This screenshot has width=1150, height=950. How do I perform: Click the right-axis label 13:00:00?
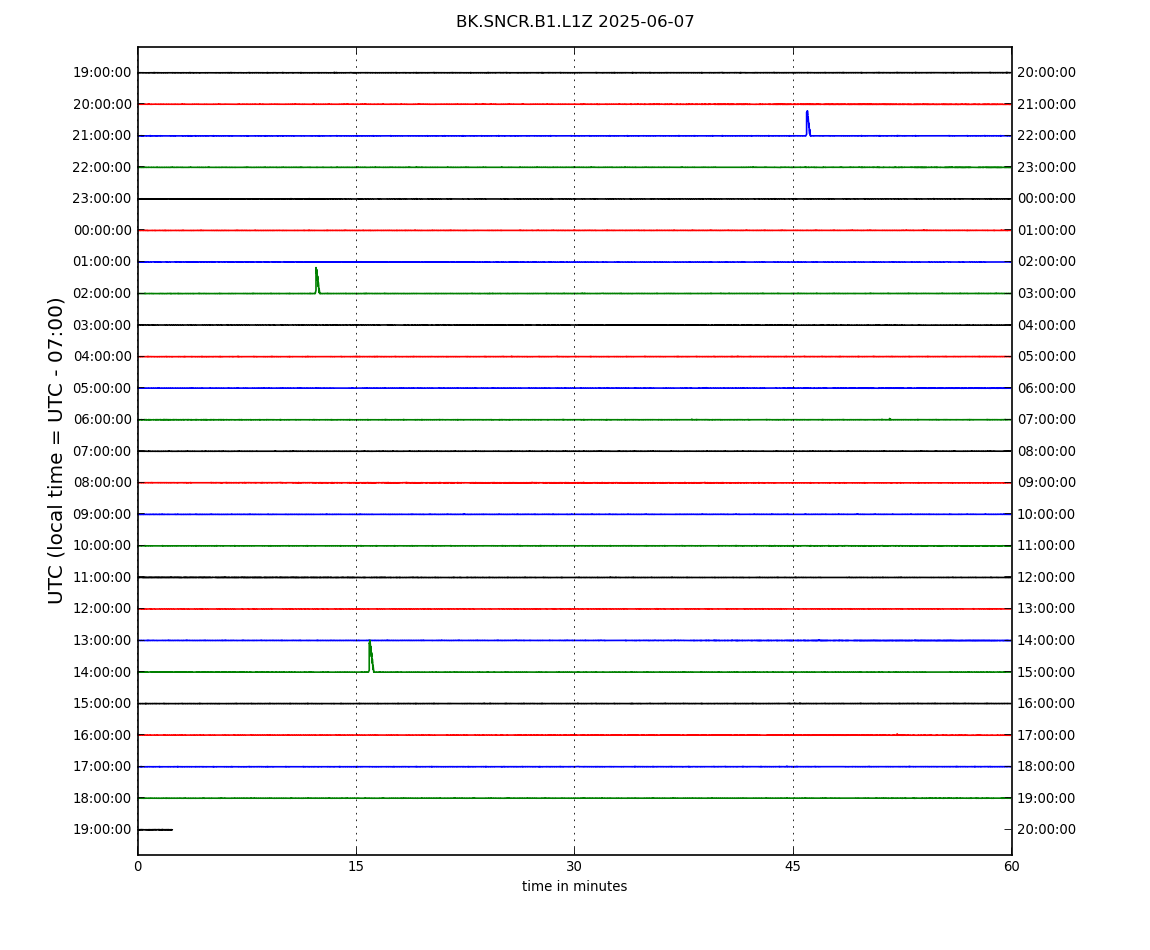point(1047,609)
